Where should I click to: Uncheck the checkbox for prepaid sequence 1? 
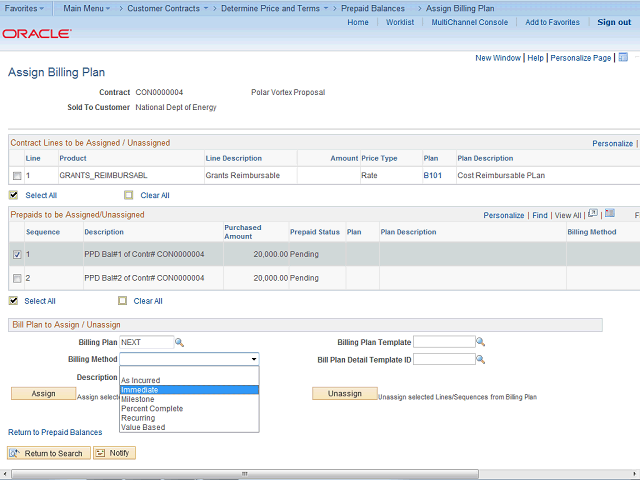(x=16, y=254)
